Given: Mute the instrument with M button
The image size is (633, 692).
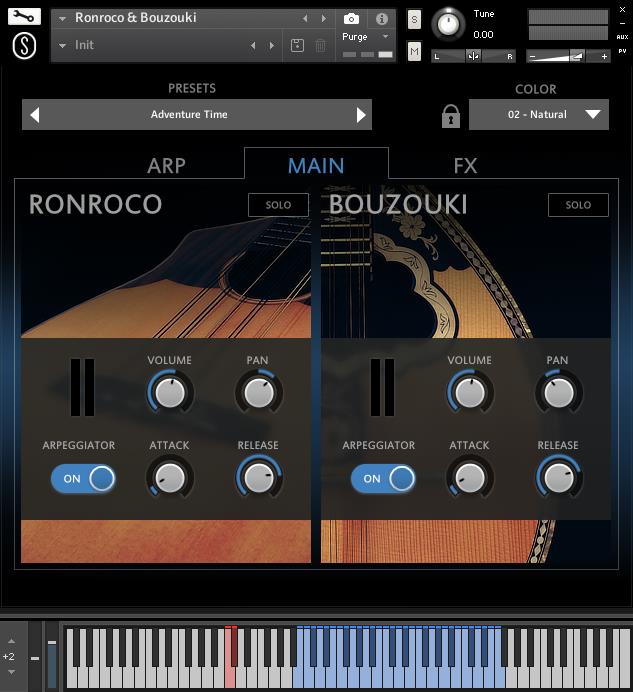Looking at the screenshot, I should pos(414,50).
